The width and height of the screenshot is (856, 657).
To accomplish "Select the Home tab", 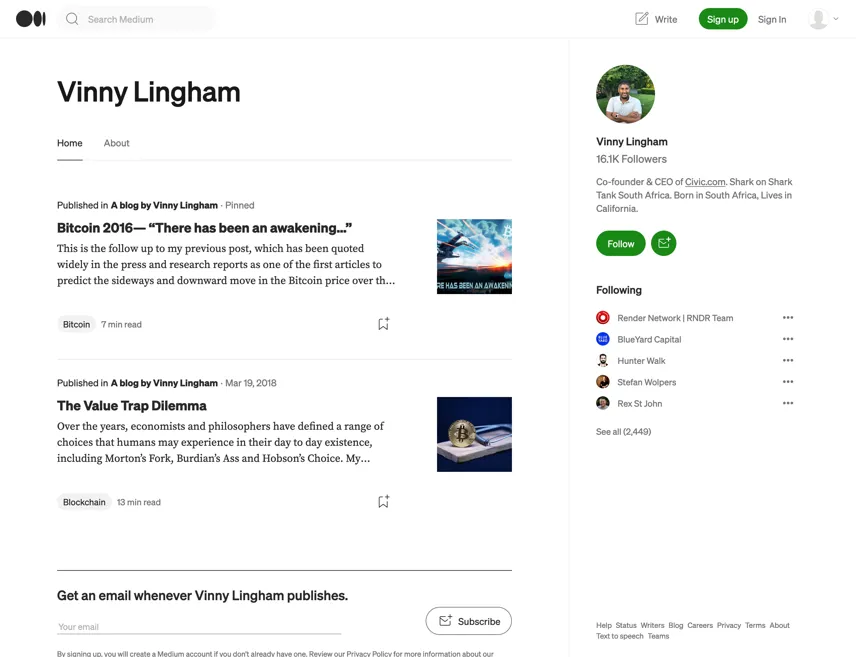I will click(70, 143).
